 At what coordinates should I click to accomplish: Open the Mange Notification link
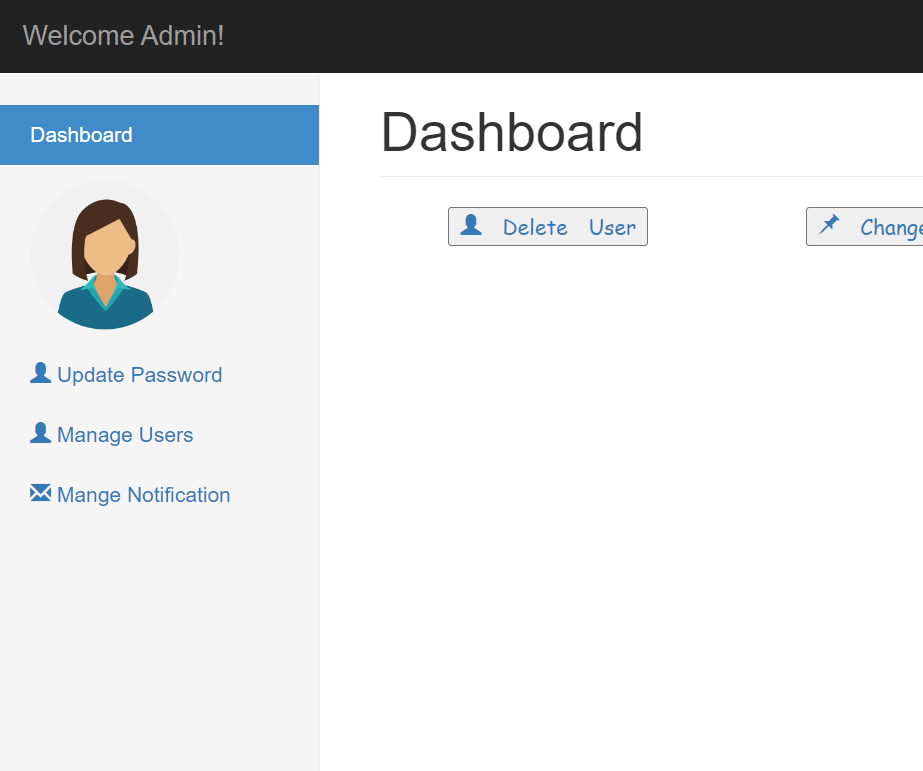point(143,495)
